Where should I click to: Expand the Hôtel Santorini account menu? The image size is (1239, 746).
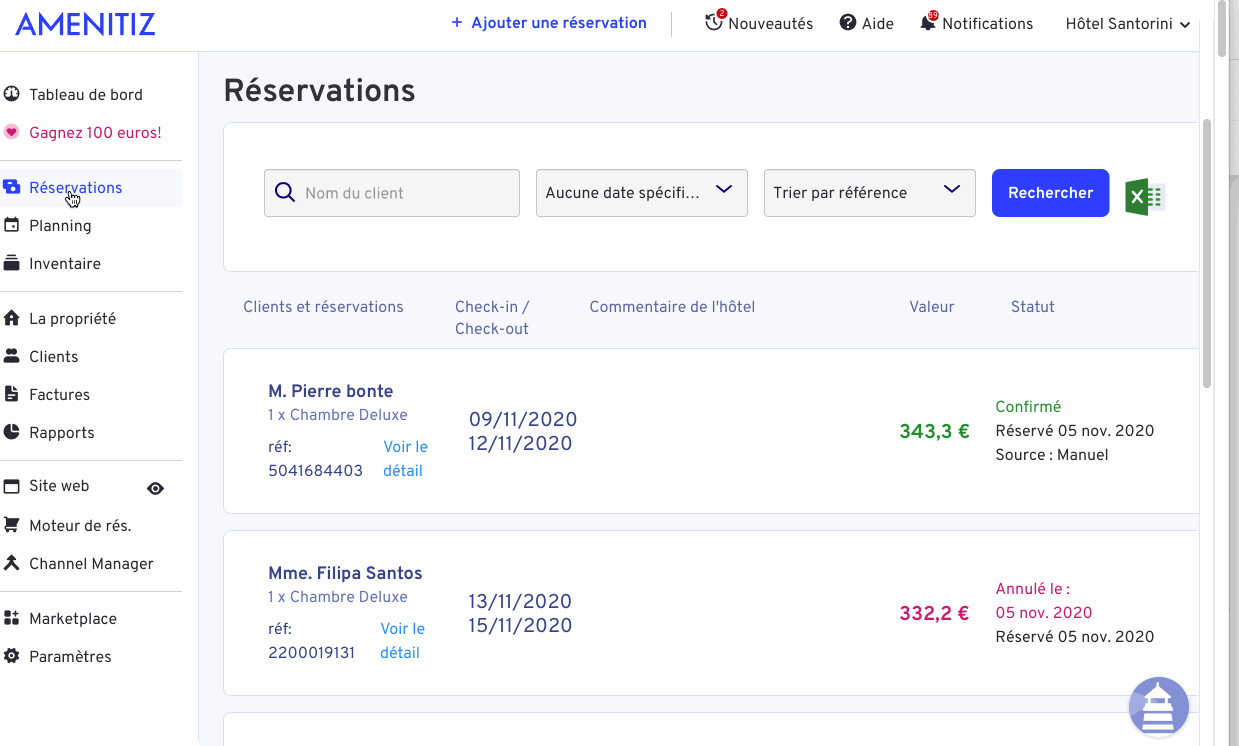pyautogui.click(x=1128, y=24)
